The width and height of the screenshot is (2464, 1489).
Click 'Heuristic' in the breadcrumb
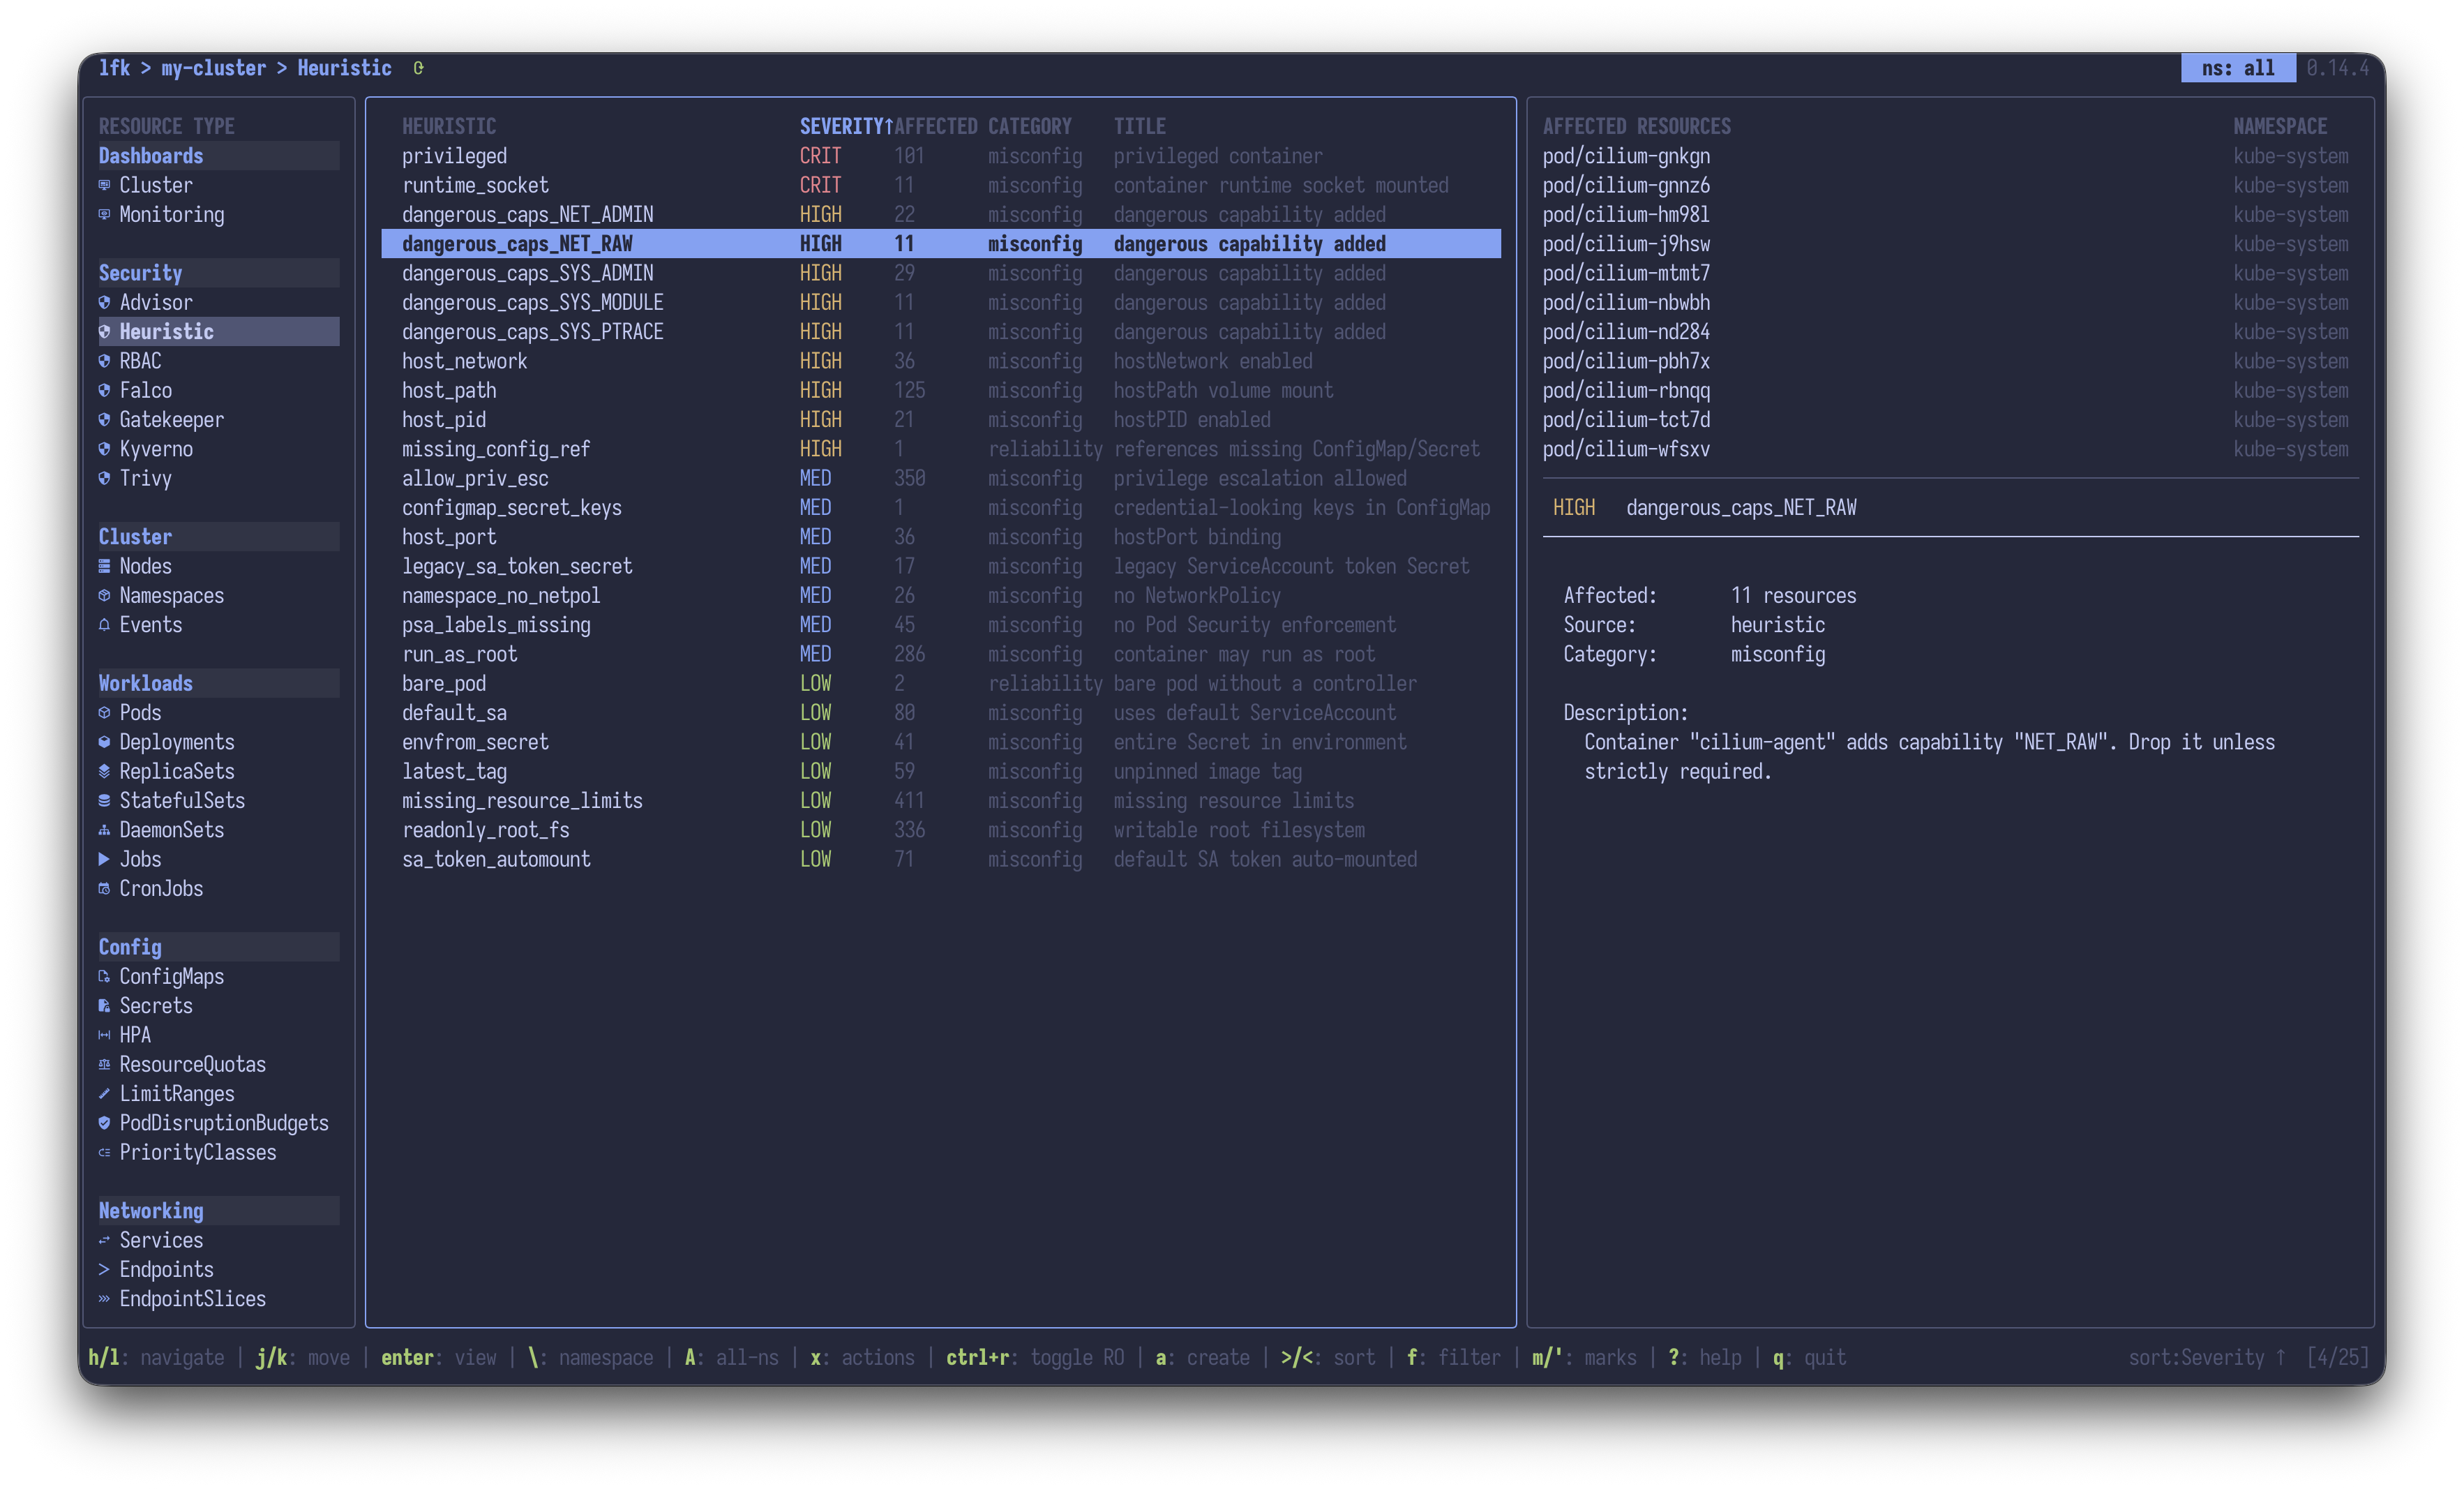pos(344,68)
